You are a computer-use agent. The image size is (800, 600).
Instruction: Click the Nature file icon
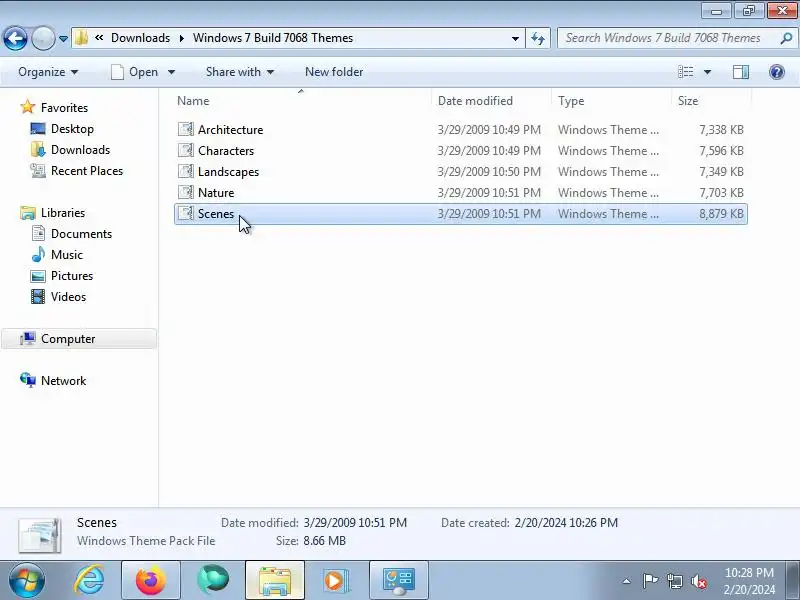tap(186, 192)
